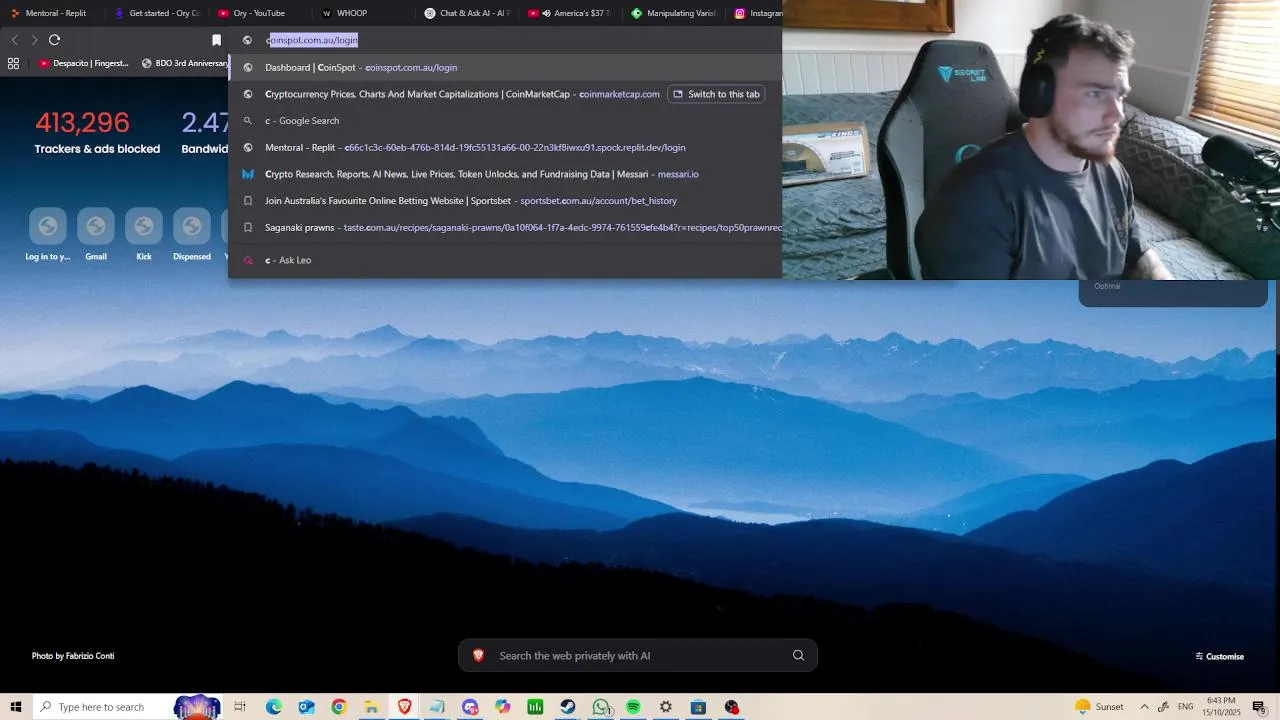Open the Customise button
Screen dimensions: 1280x720
(1220, 656)
